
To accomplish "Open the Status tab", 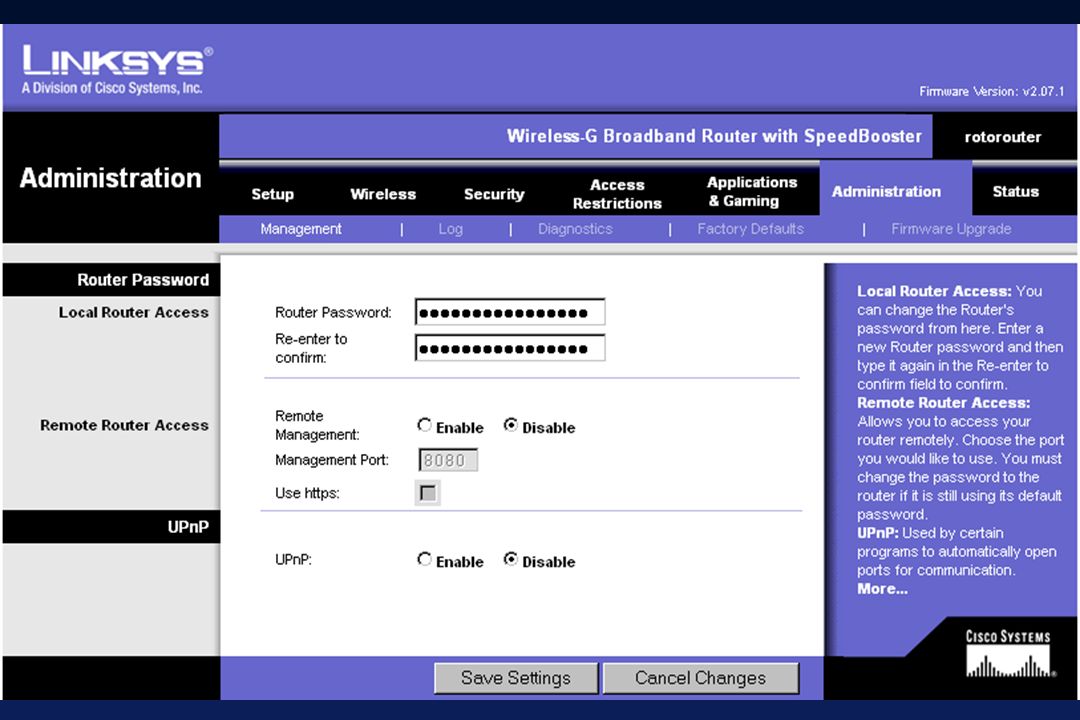I will 1015,192.
